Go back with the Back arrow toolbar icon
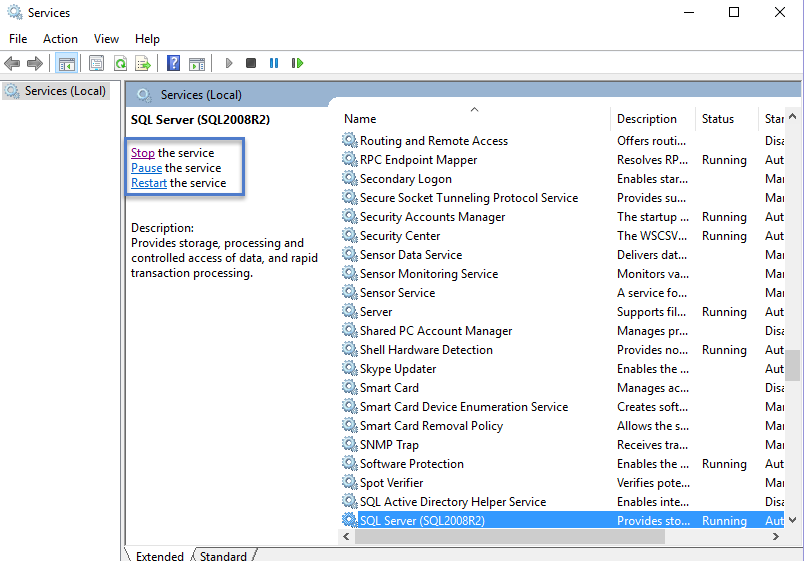 tap(12, 64)
